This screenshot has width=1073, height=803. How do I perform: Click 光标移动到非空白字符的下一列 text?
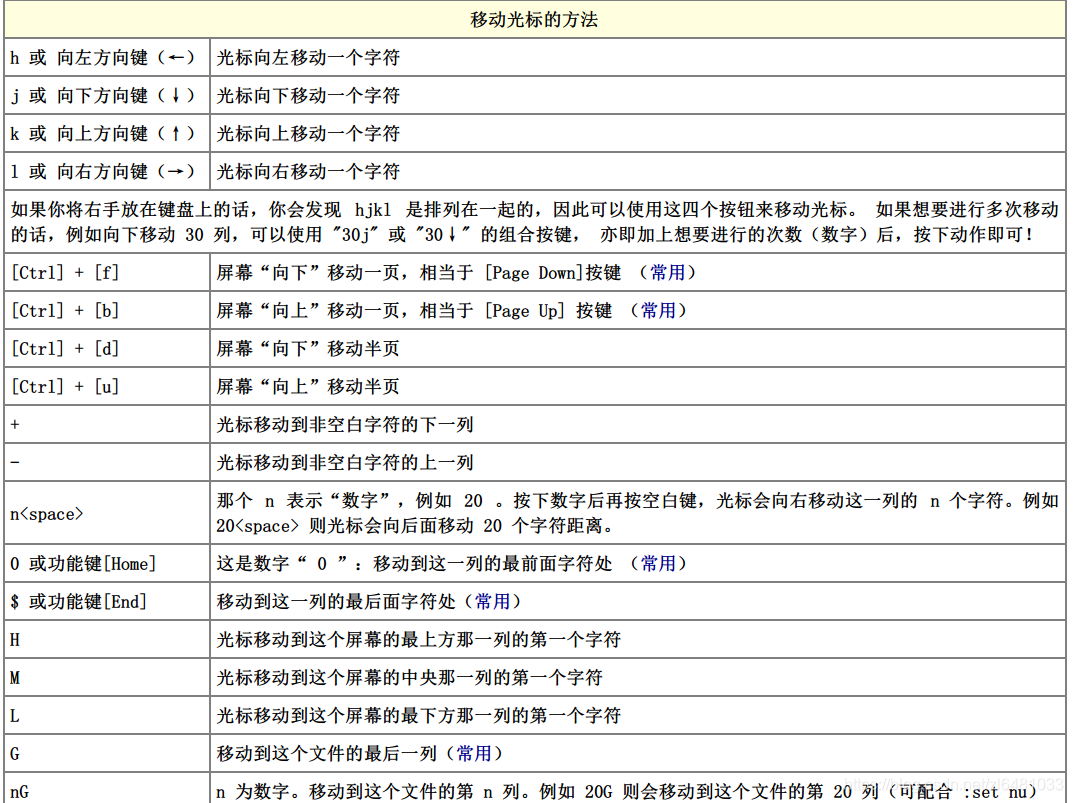(345, 424)
